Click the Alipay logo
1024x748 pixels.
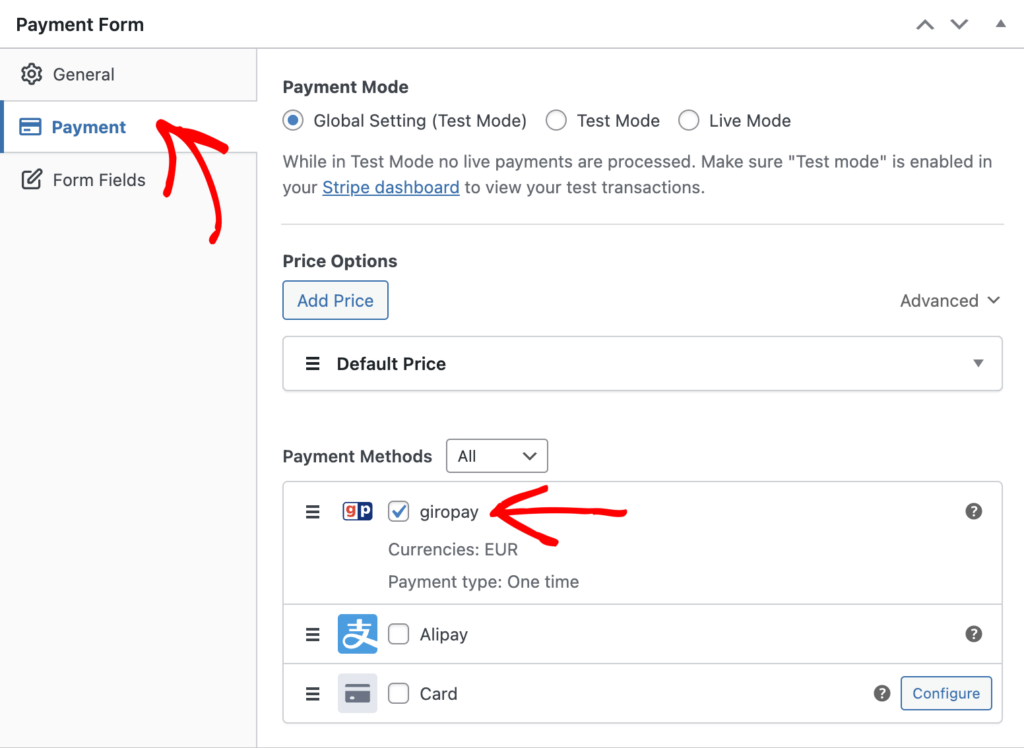pos(357,634)
